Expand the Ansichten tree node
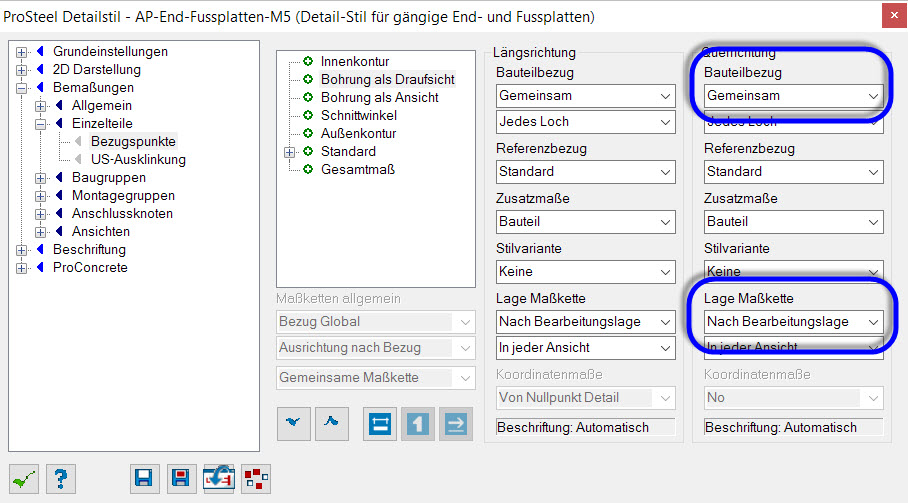 pyautogui.click(x=40, y=232)
